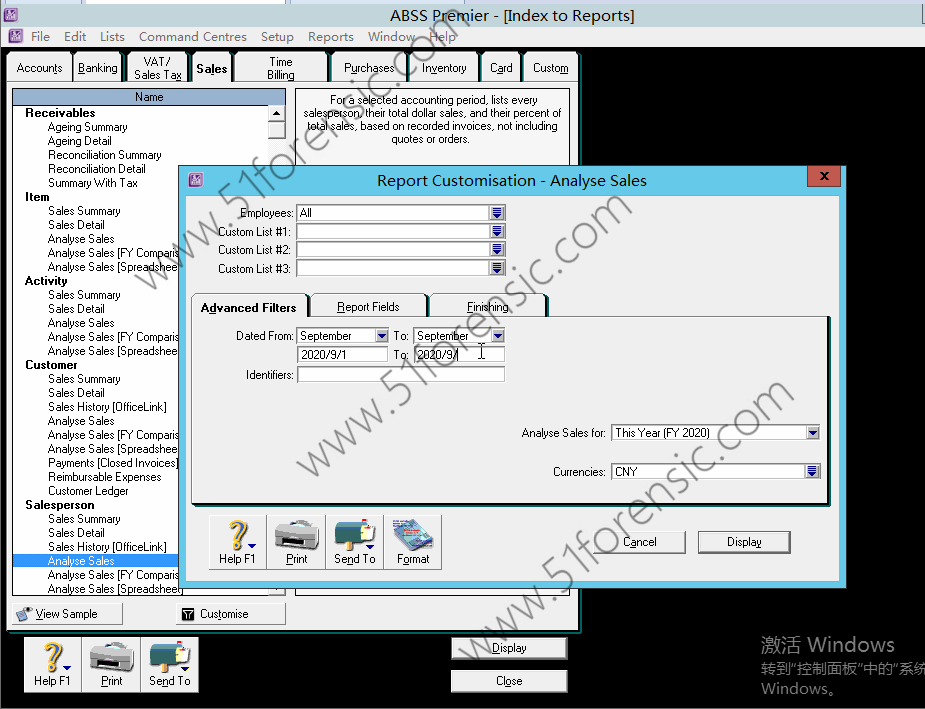Click the Help F1 icon at bottom left
The height and width of the screenshot is (709, 925).
(x=51, y=663)
